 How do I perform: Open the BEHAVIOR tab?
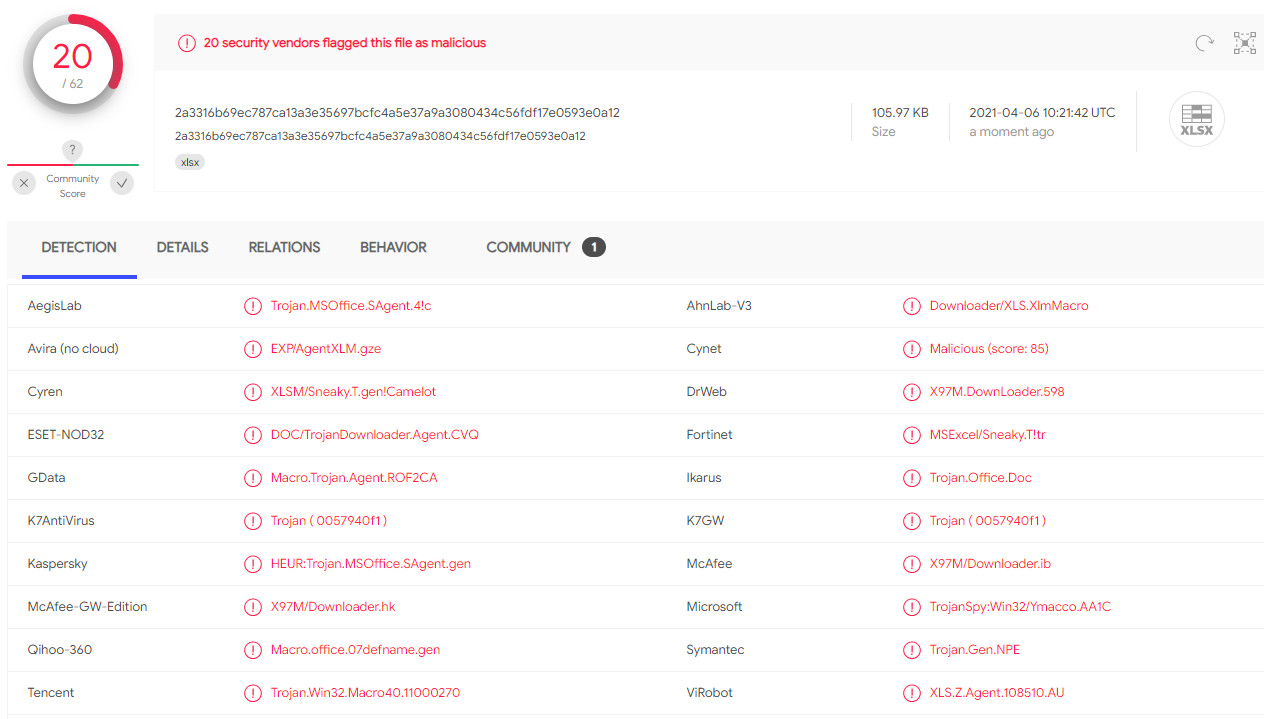[393, 247]
